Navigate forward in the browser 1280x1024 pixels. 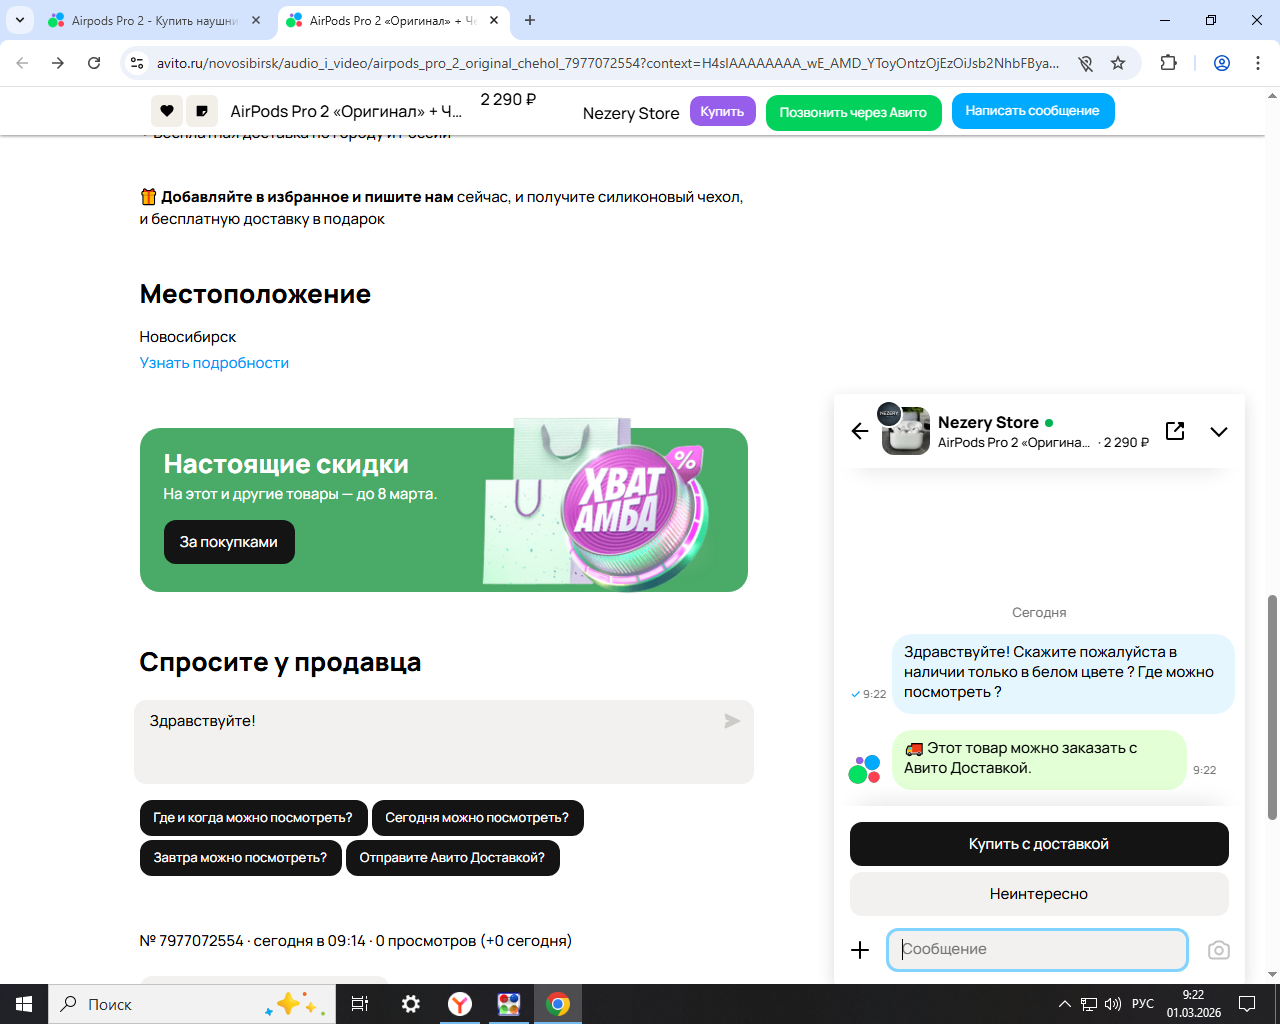(x=58, y=63)
